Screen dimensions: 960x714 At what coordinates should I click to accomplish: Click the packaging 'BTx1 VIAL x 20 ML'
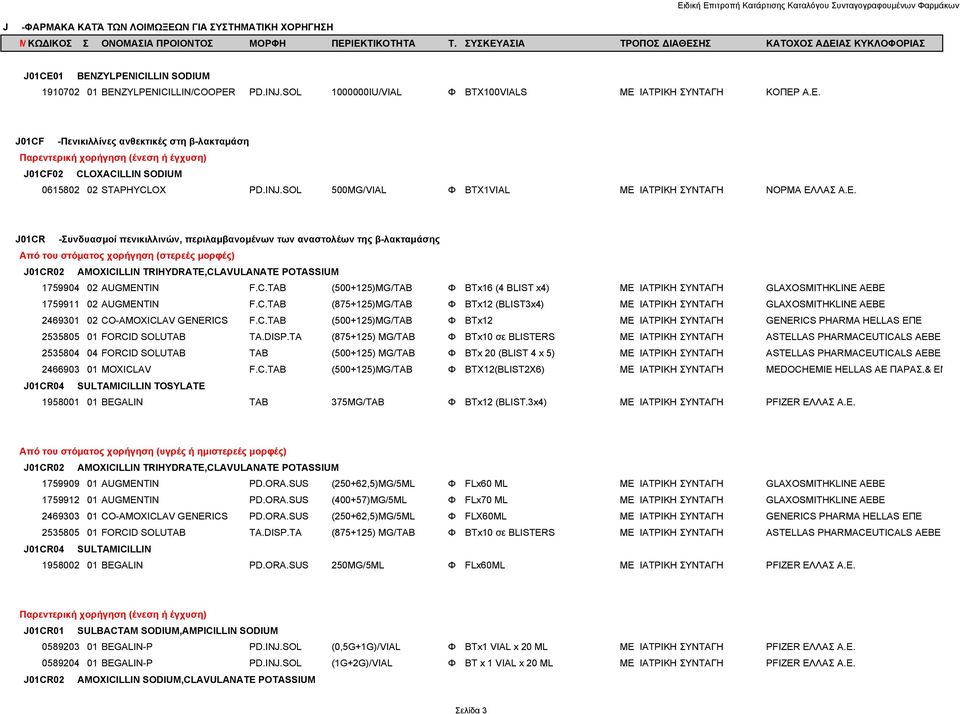506,647
